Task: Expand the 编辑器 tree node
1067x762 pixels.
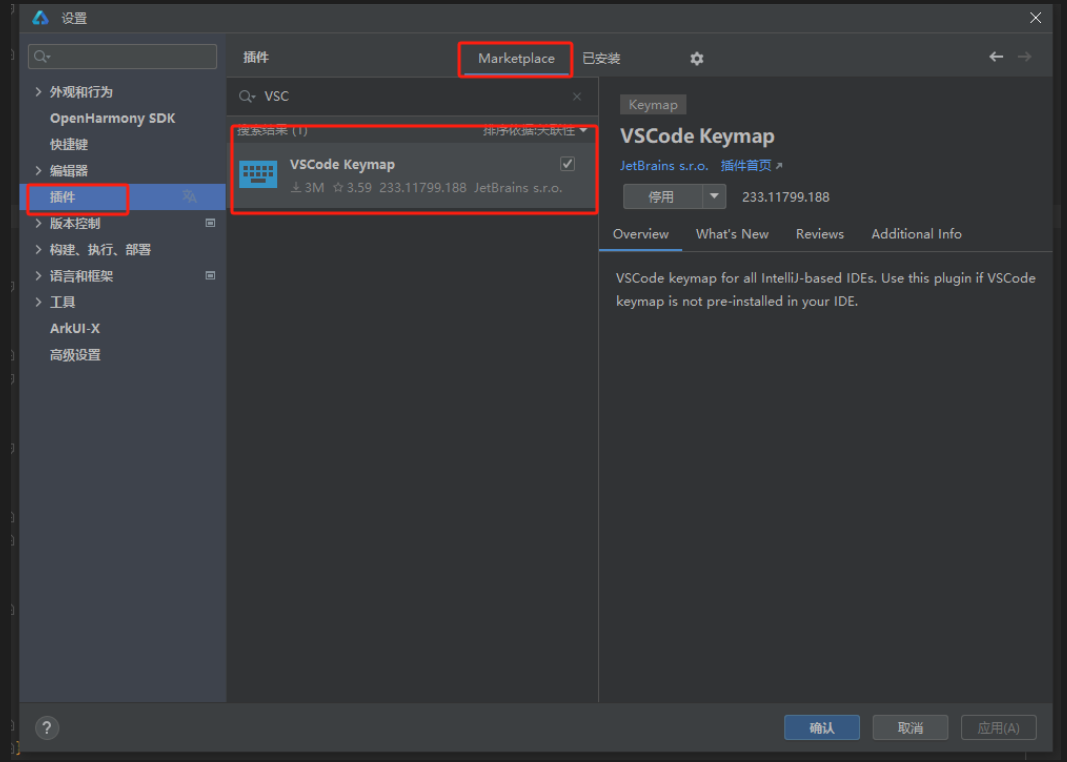Action: [x=38, y=171]
